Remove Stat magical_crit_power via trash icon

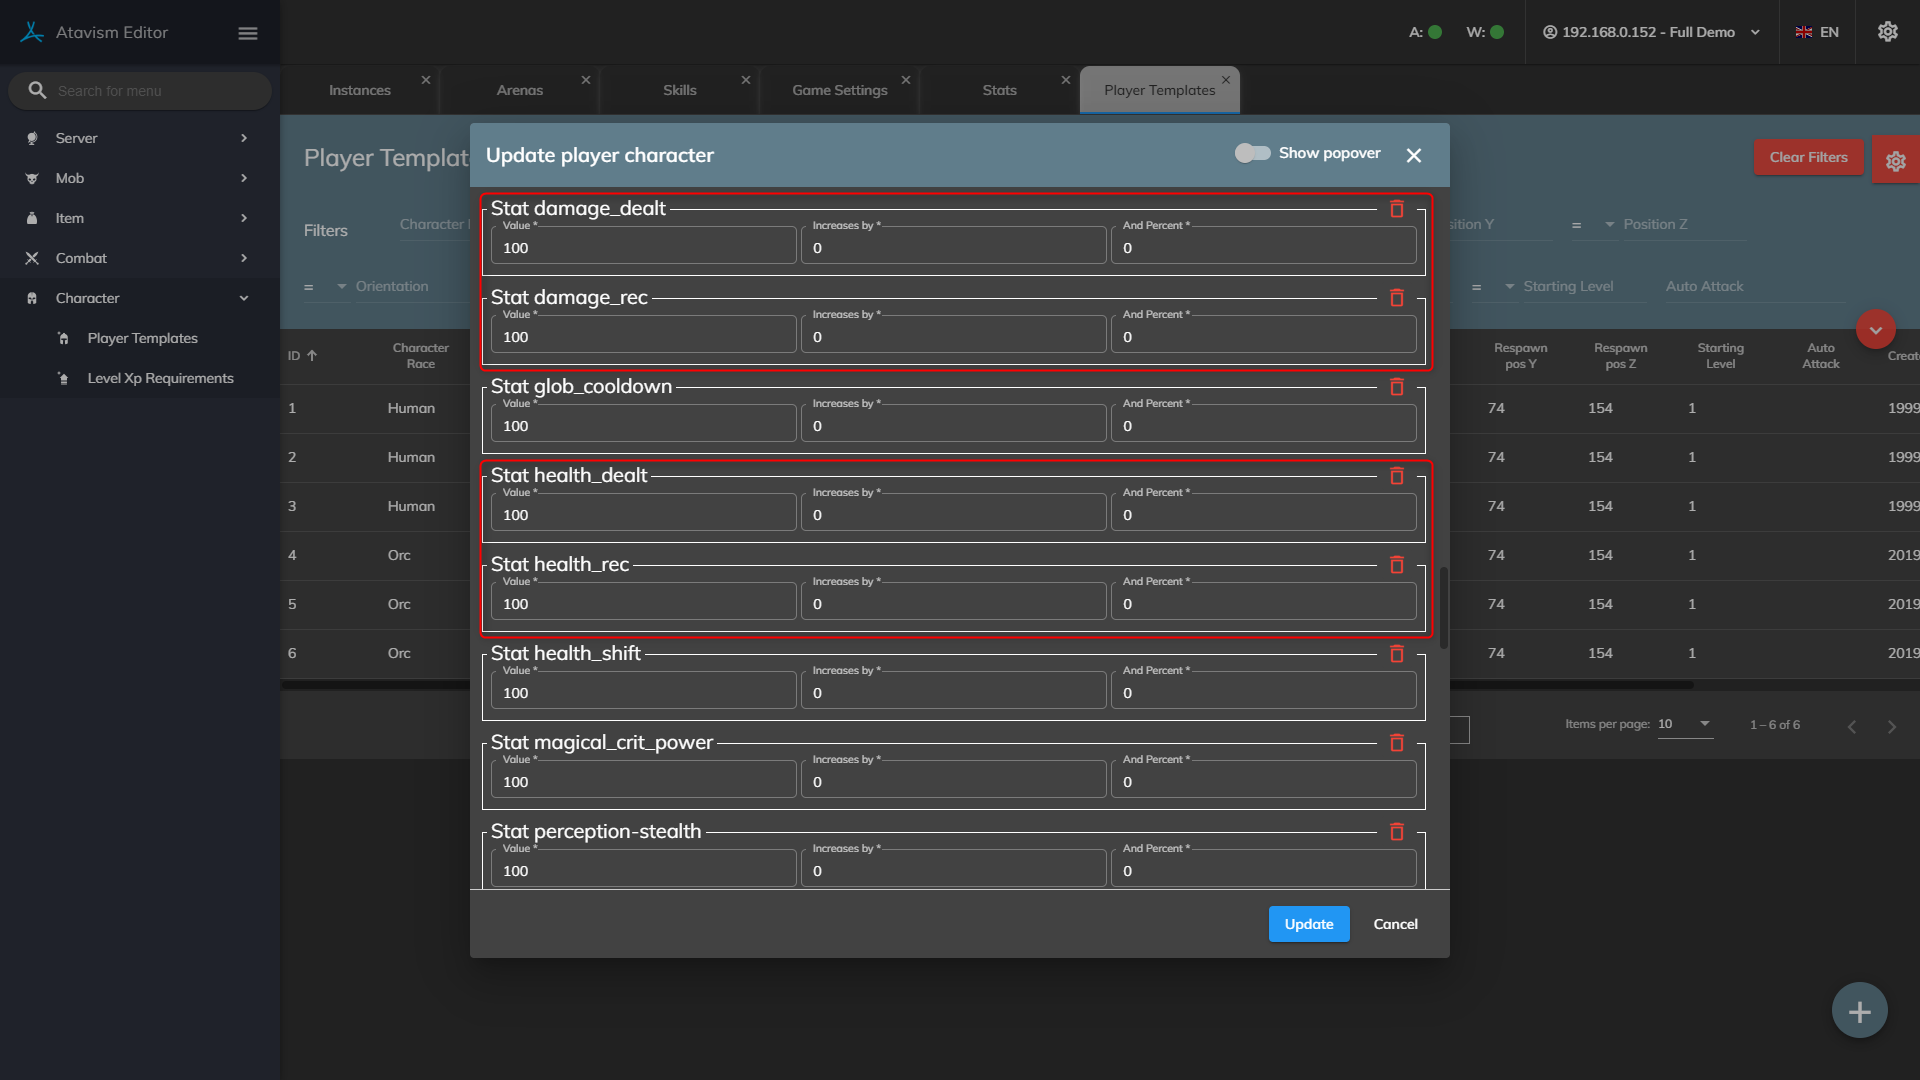(1397, 743)
